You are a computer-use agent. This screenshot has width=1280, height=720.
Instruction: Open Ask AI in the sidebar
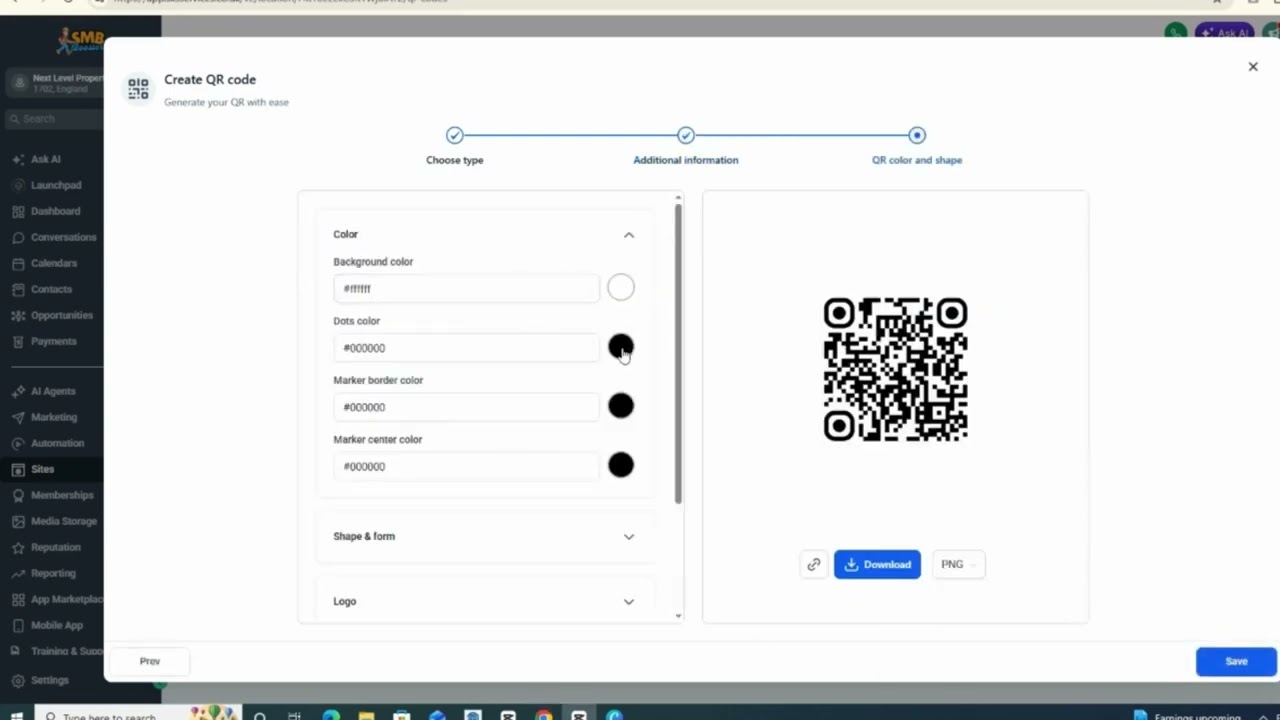point(46,159)
